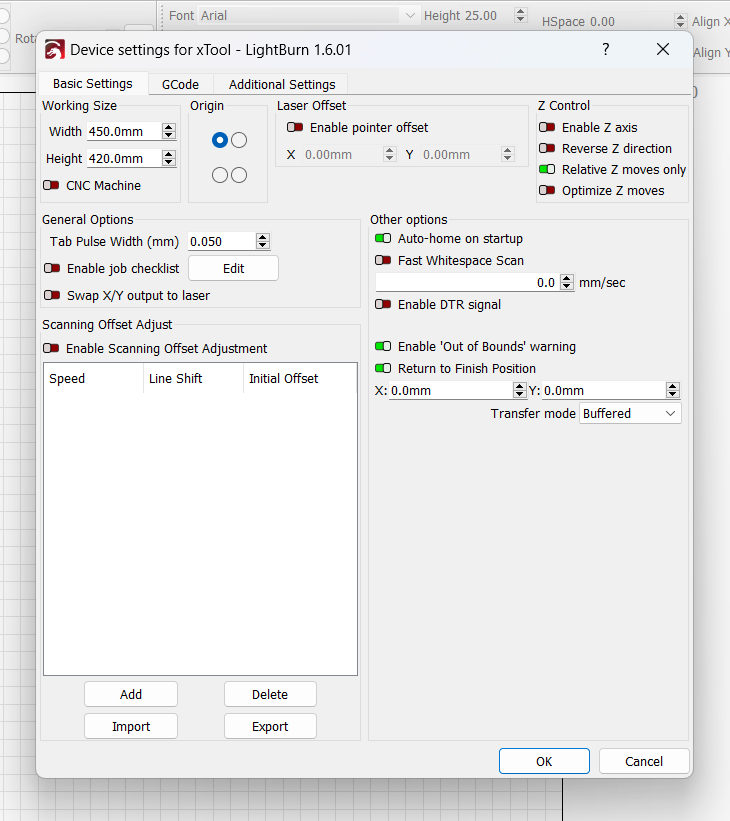Toggle Enable job checklist switch

point(52,268)
